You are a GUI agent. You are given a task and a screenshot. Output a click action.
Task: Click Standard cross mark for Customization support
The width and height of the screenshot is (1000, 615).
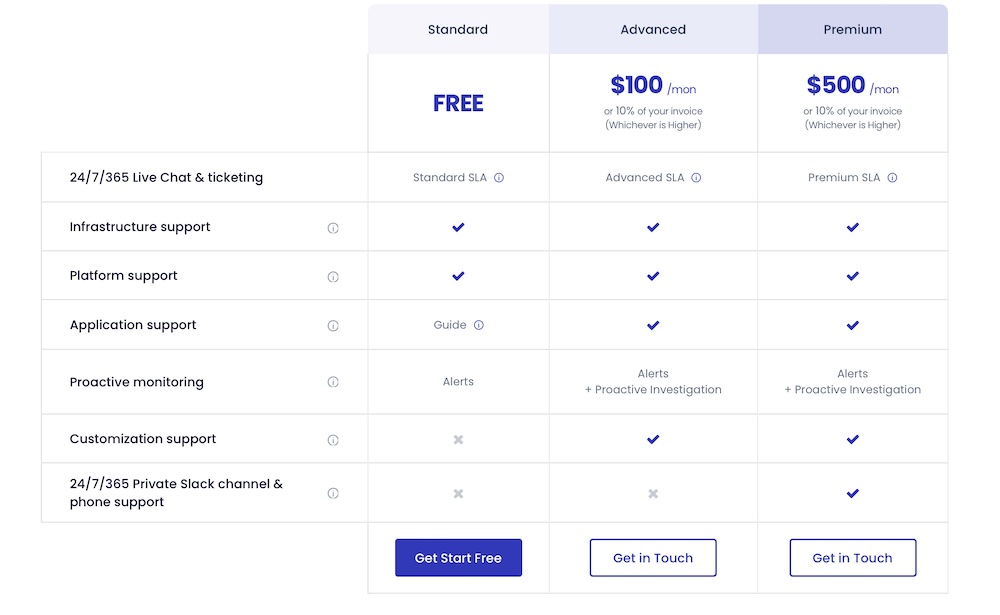coord(458,440)
